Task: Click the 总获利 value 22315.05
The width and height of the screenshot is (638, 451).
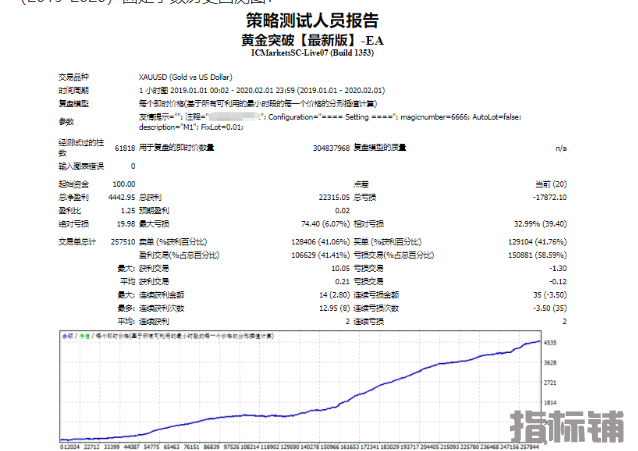Action: 331,197
